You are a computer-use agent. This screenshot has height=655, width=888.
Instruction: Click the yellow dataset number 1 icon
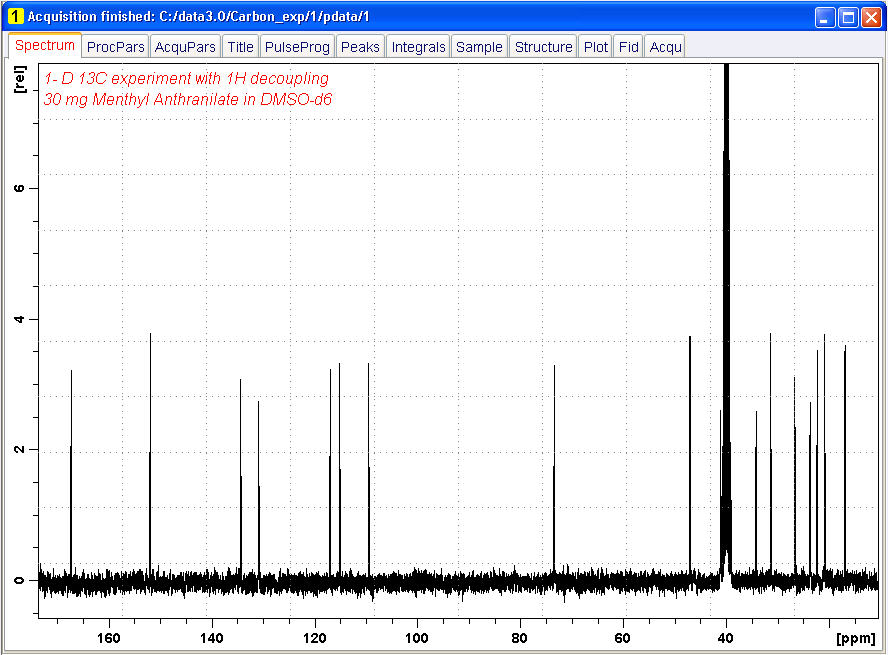16,16
